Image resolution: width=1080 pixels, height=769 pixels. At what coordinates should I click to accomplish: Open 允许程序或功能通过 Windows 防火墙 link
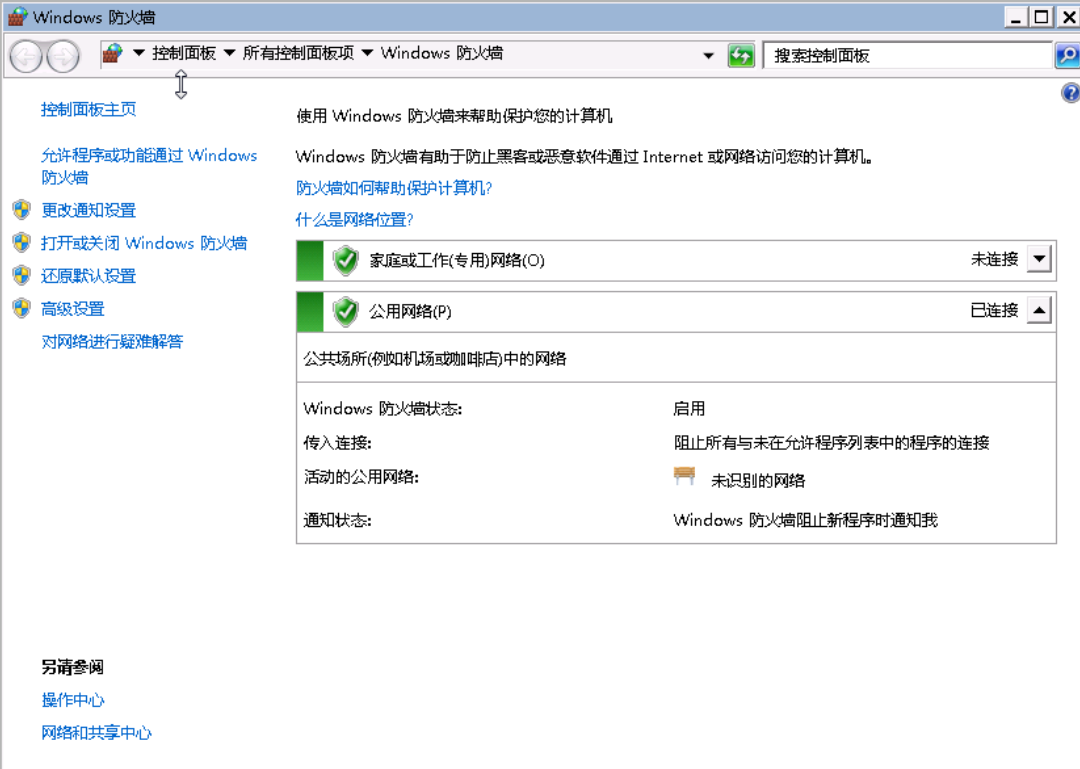149,166
